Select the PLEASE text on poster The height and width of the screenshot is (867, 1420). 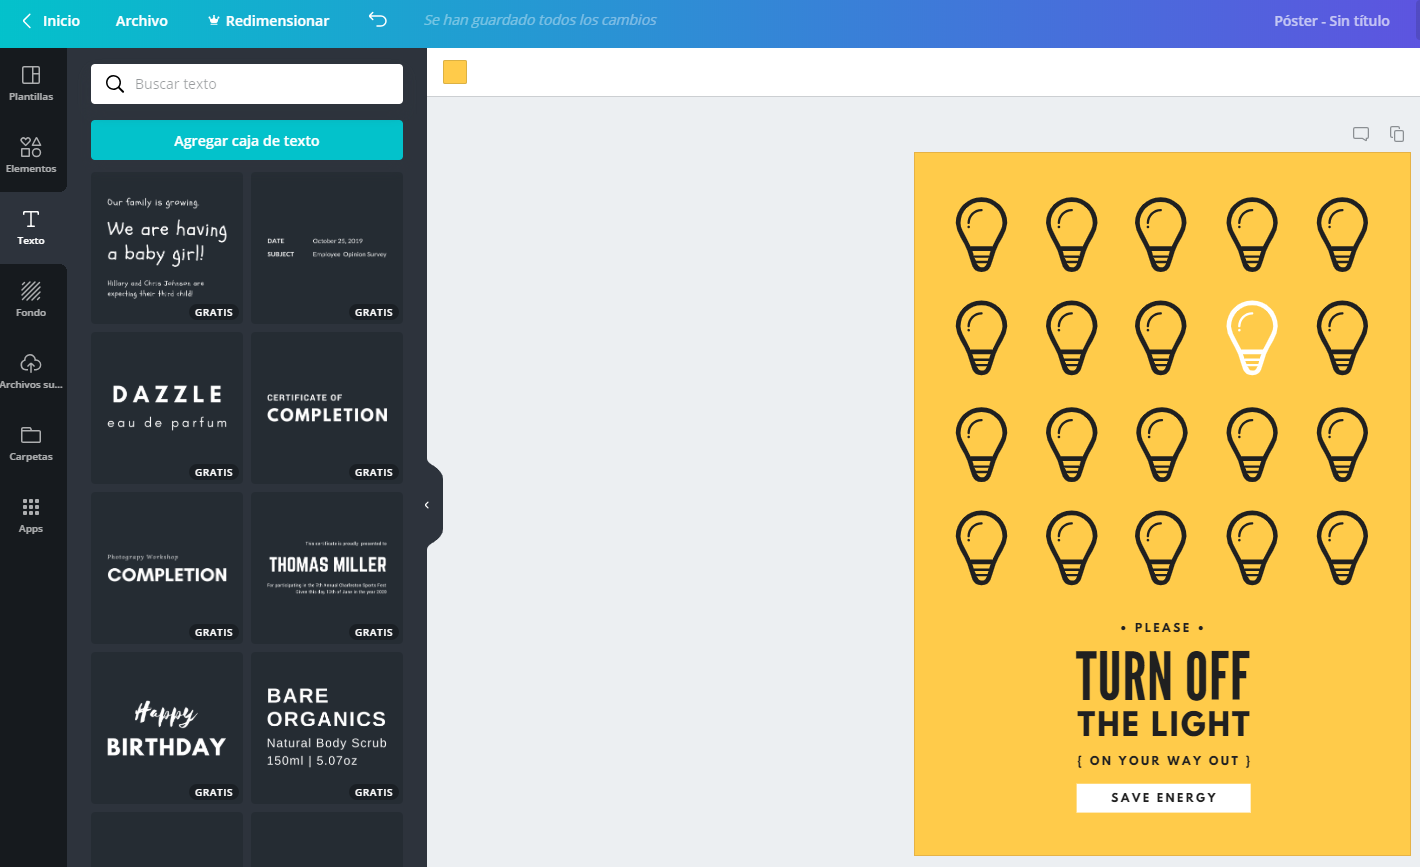coord(1163,628)
